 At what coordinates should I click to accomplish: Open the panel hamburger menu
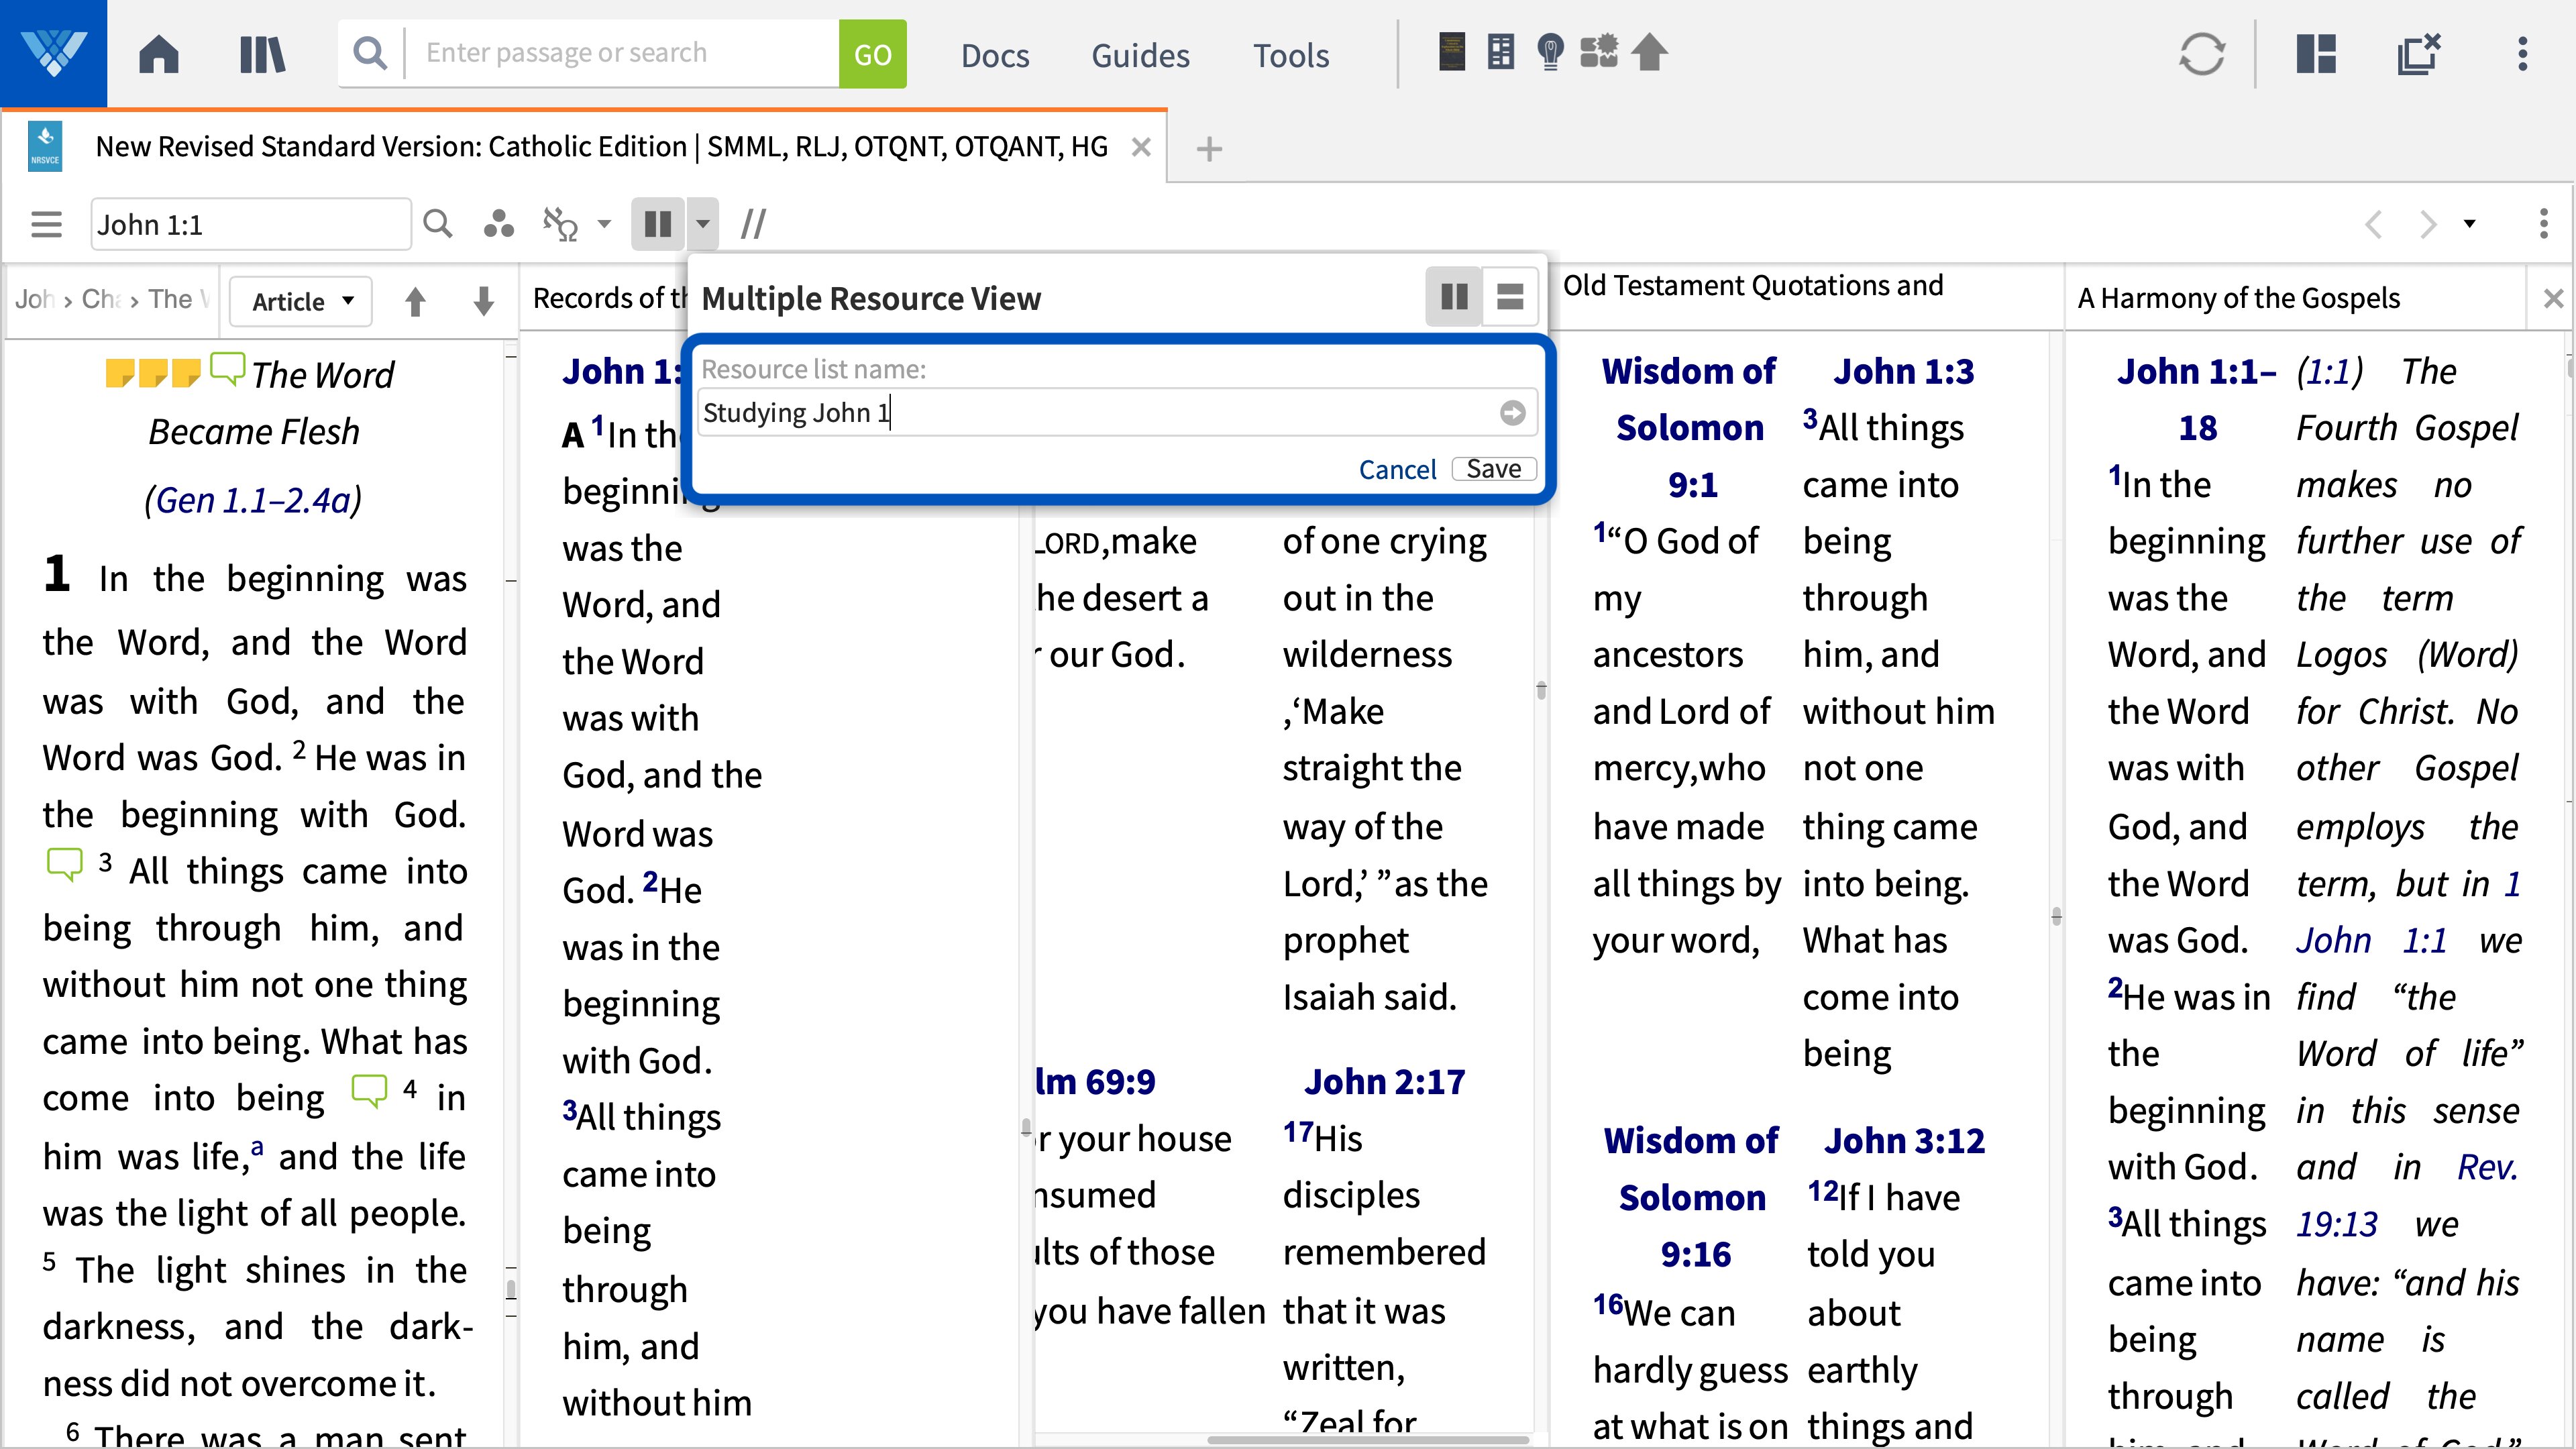(46, 224)
